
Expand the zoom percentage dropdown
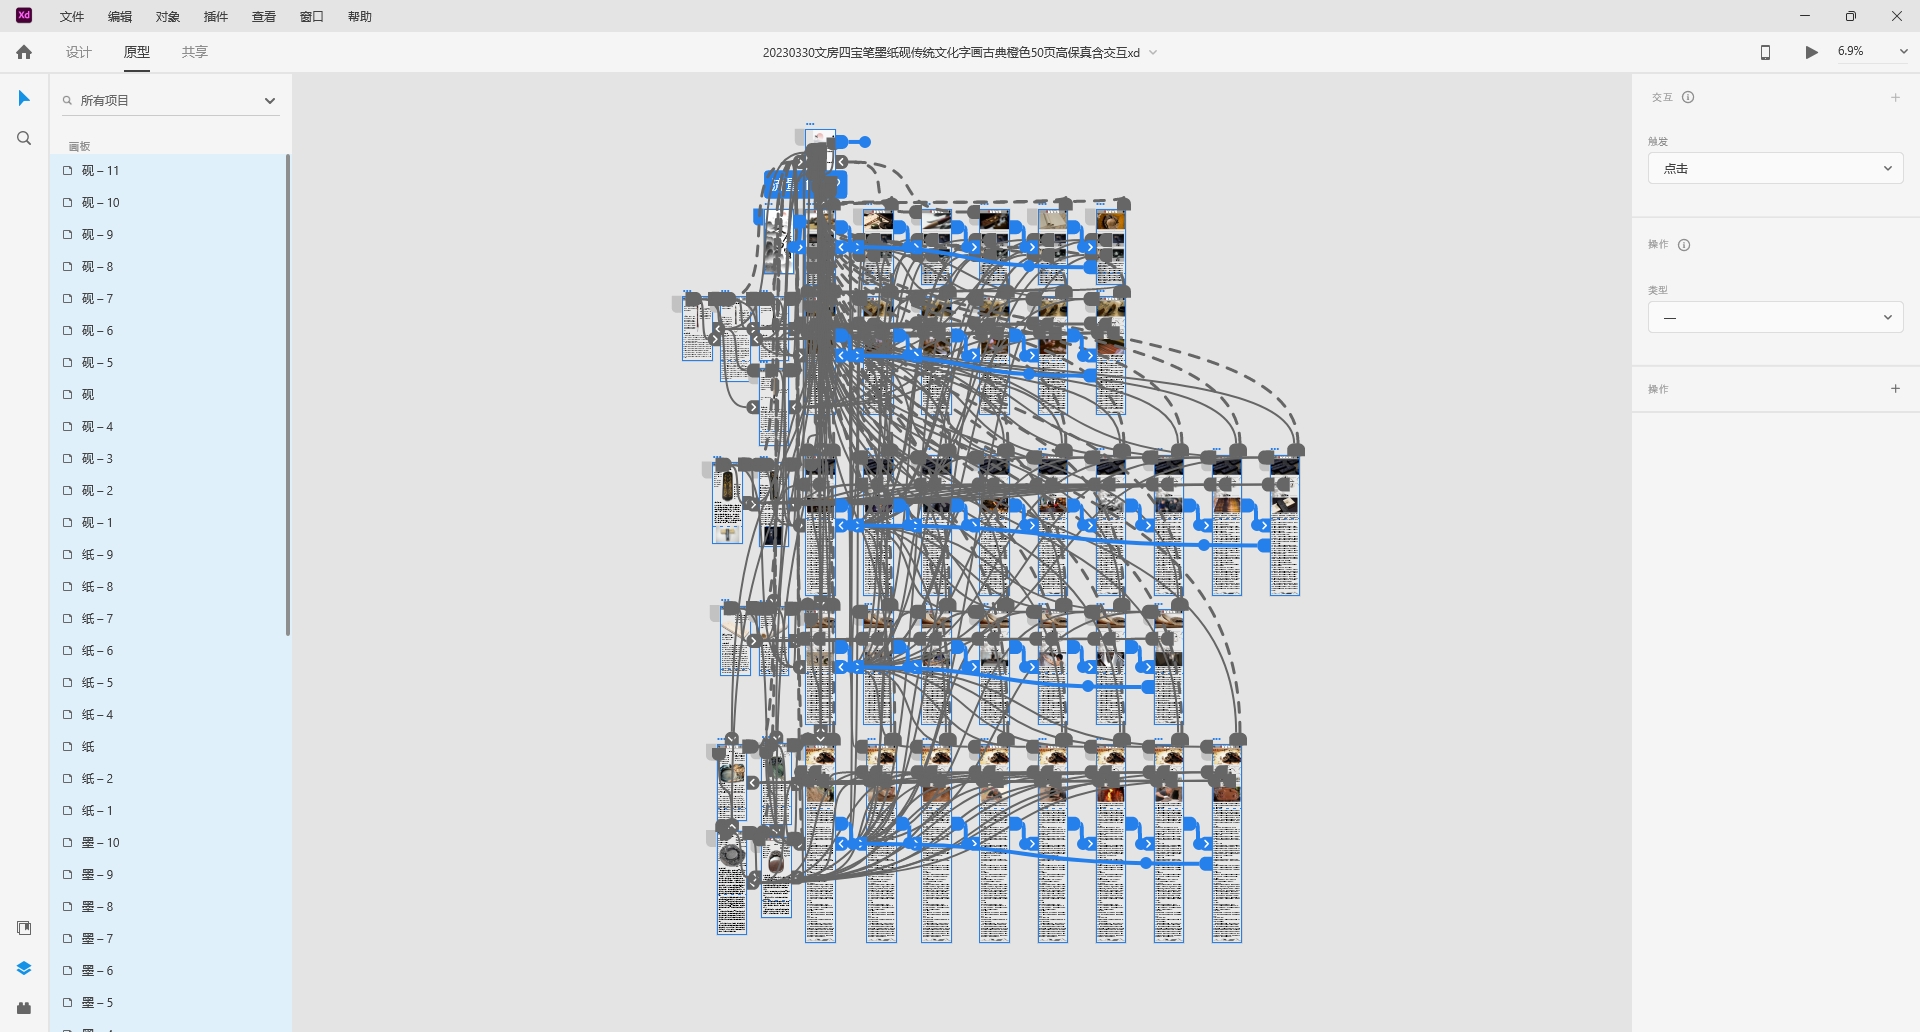(1903, 52)
